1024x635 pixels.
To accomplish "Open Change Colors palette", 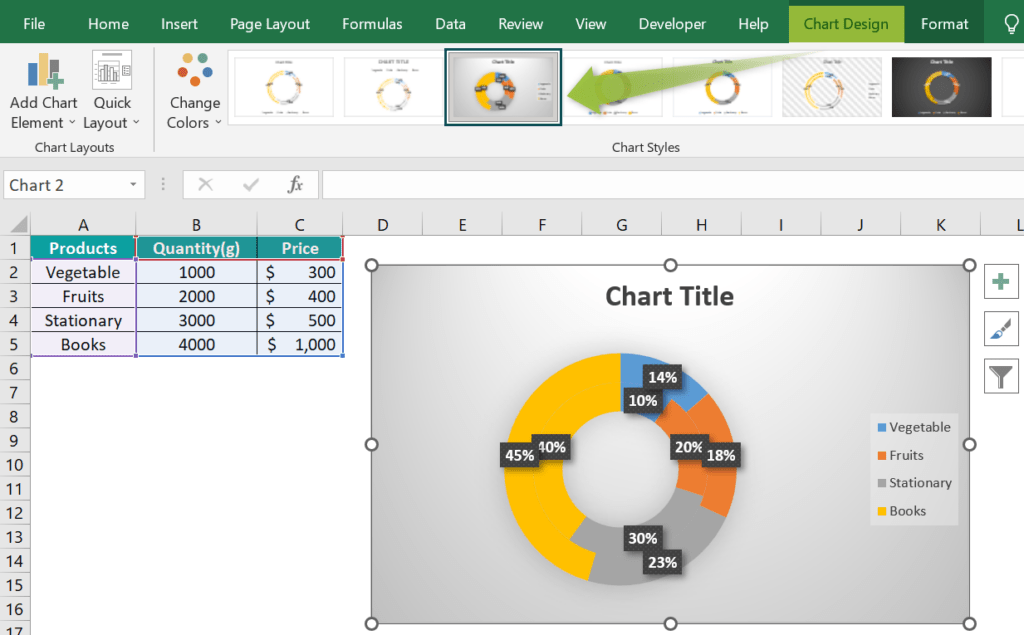I will point(192,90).
